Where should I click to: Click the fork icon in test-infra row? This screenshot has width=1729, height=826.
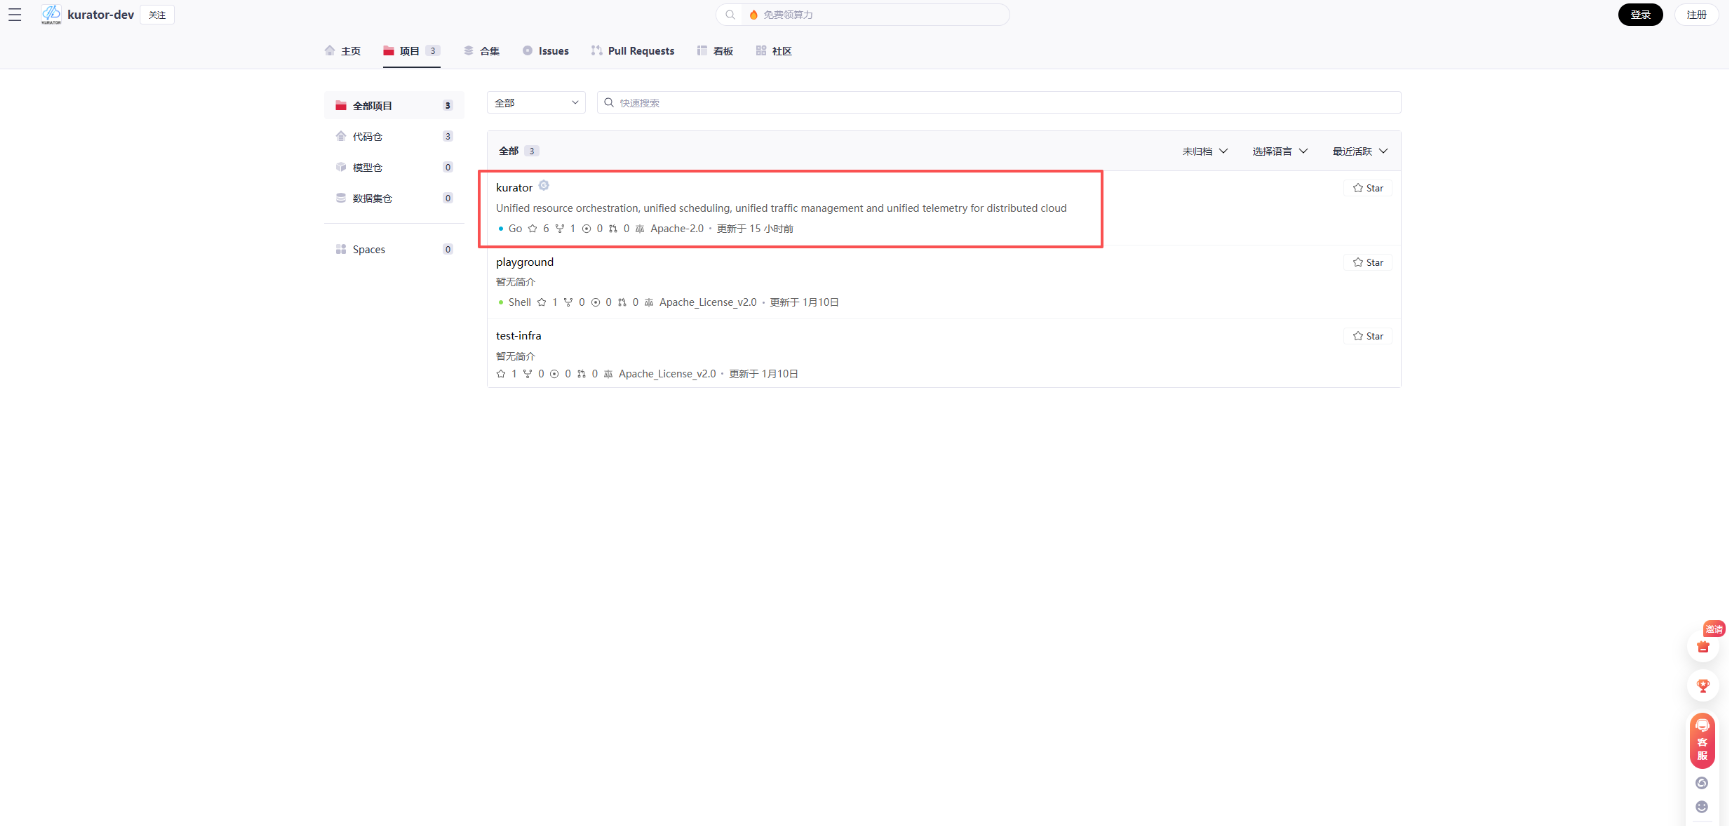click(x=528, y=374)
